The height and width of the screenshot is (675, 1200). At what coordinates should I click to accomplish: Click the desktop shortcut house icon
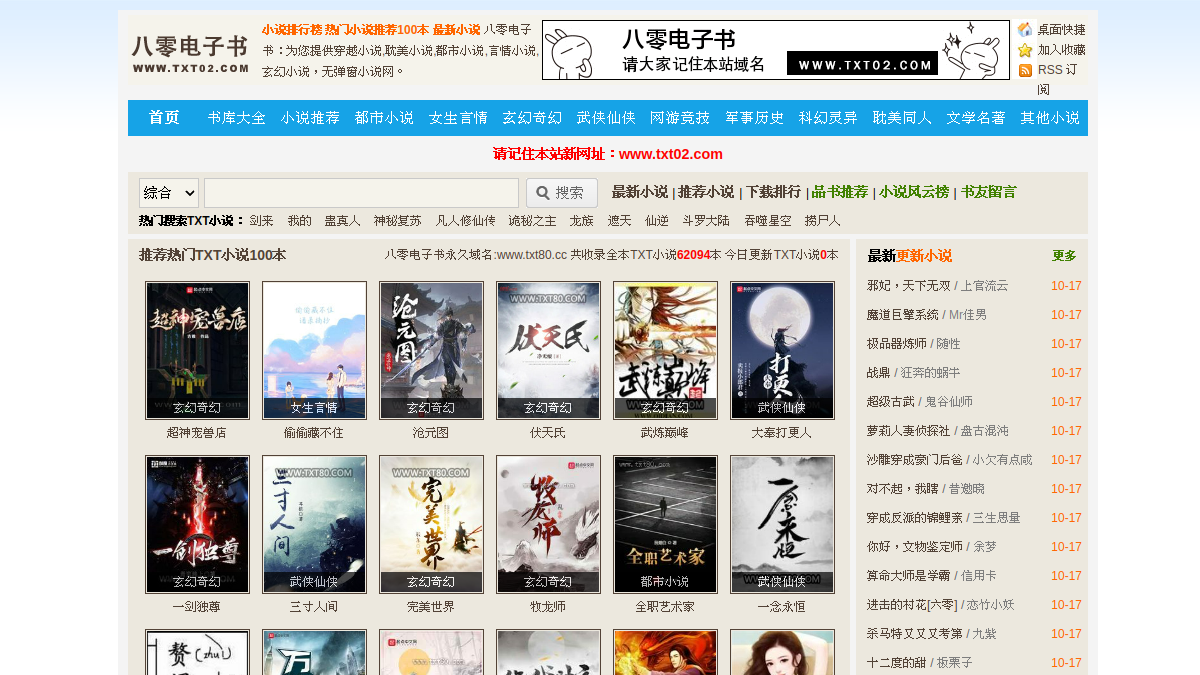click(1025, 30)
